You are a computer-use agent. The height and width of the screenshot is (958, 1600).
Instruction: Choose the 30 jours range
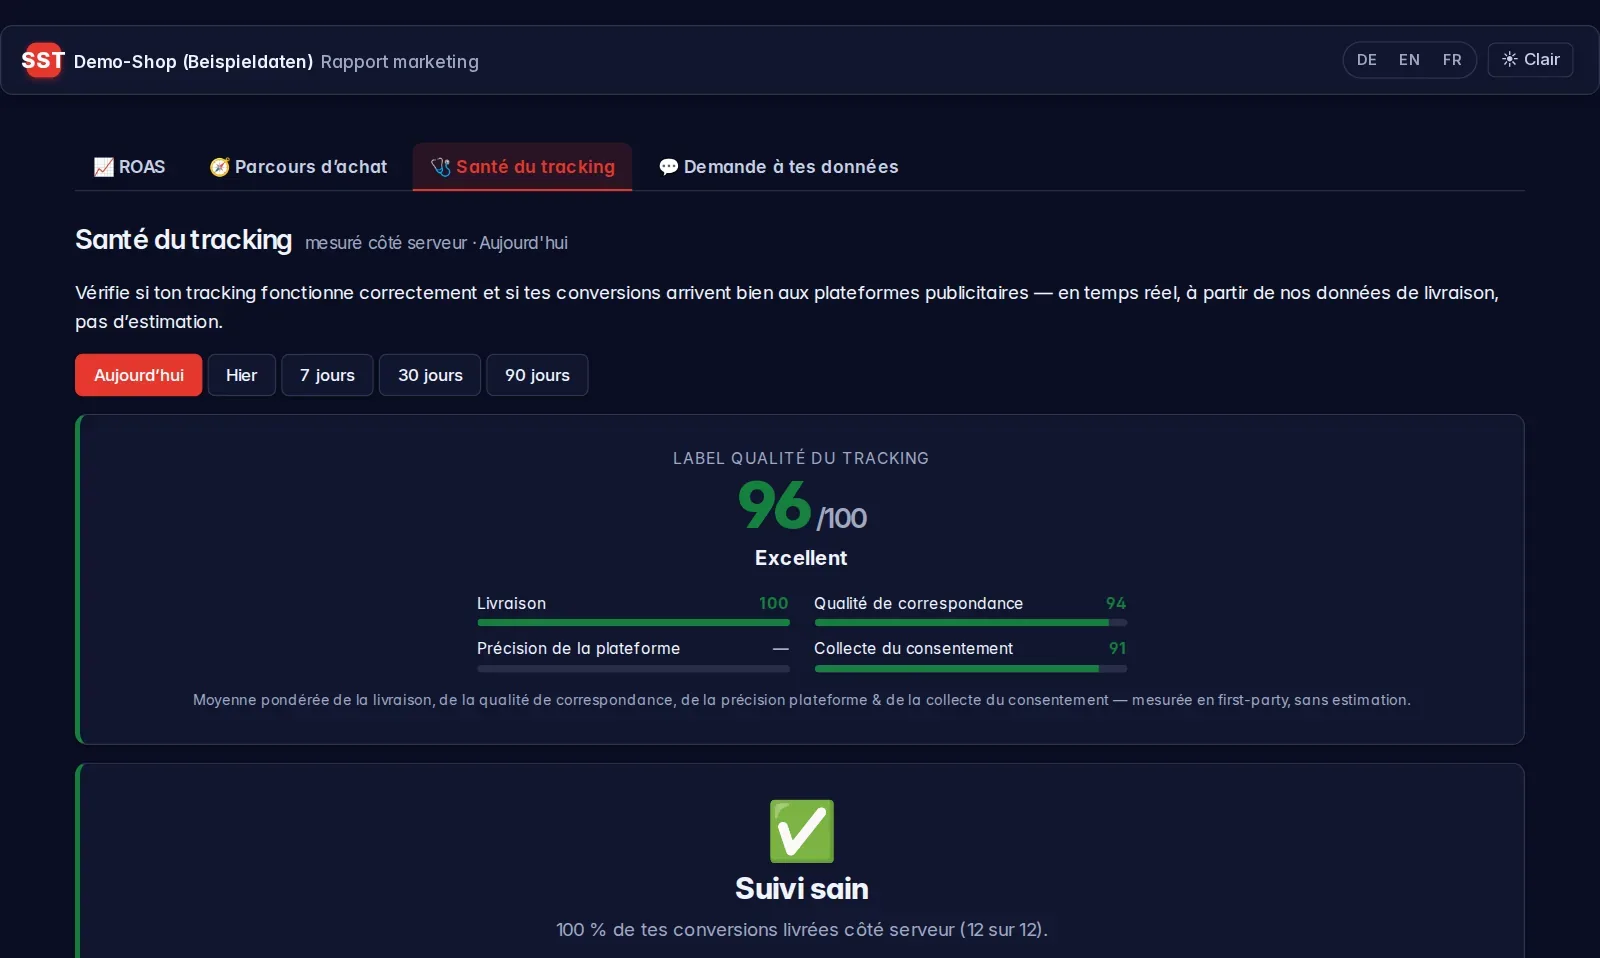pos(430,375)
